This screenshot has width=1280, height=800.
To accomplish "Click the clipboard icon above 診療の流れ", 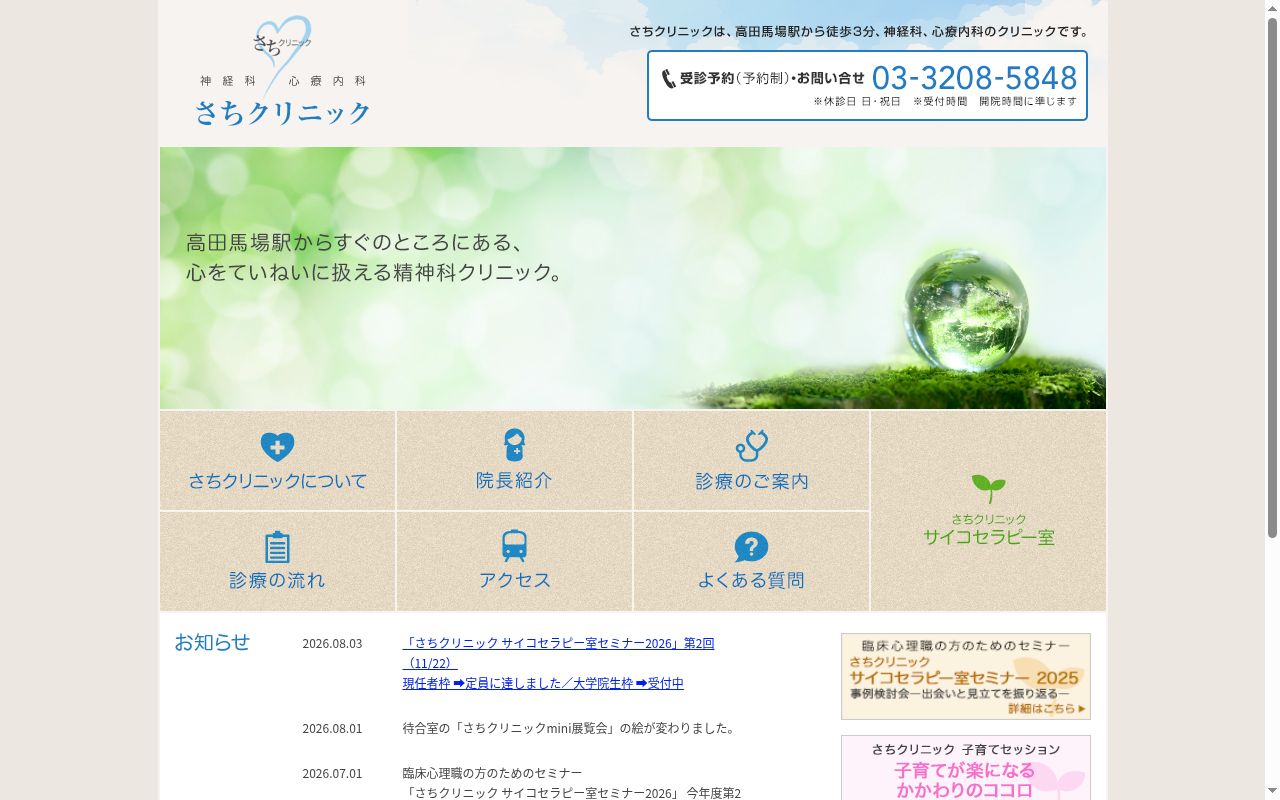I will (x=277, y=547).
